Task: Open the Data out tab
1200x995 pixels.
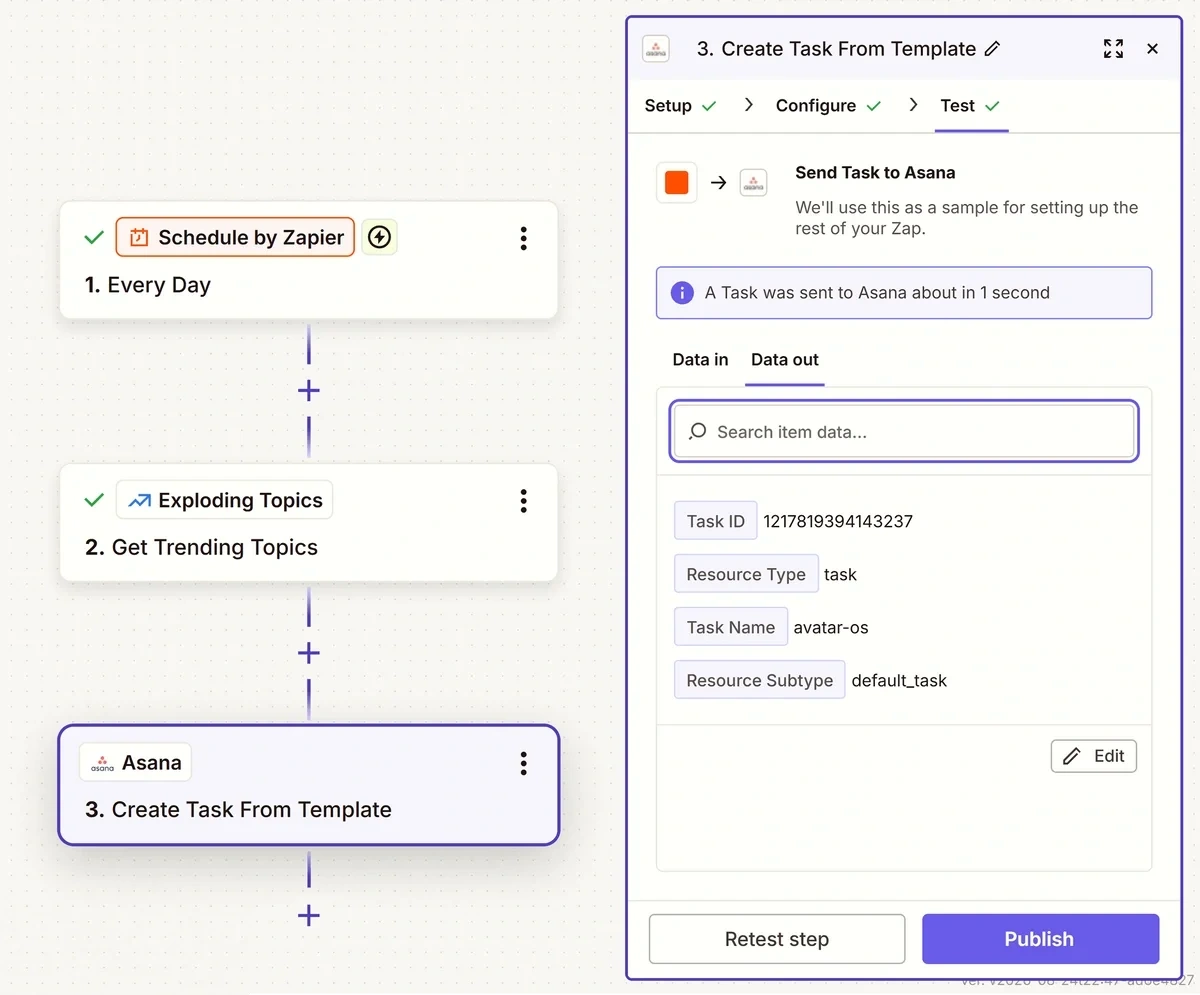Action: 785,360
